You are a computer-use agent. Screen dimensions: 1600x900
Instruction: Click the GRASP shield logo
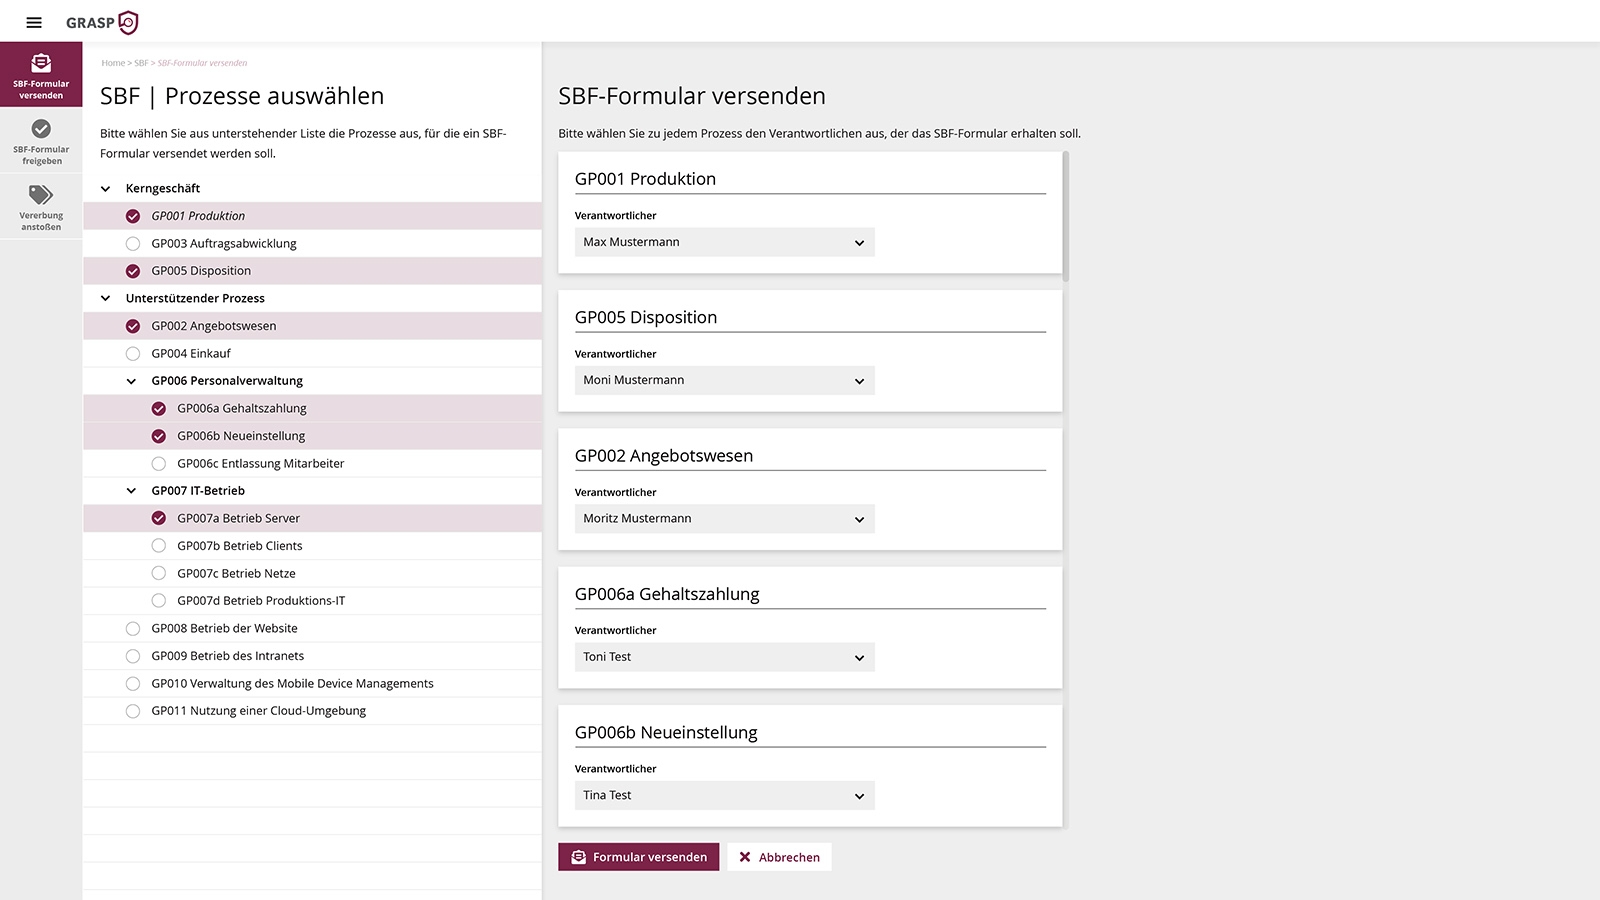(128, 22)
